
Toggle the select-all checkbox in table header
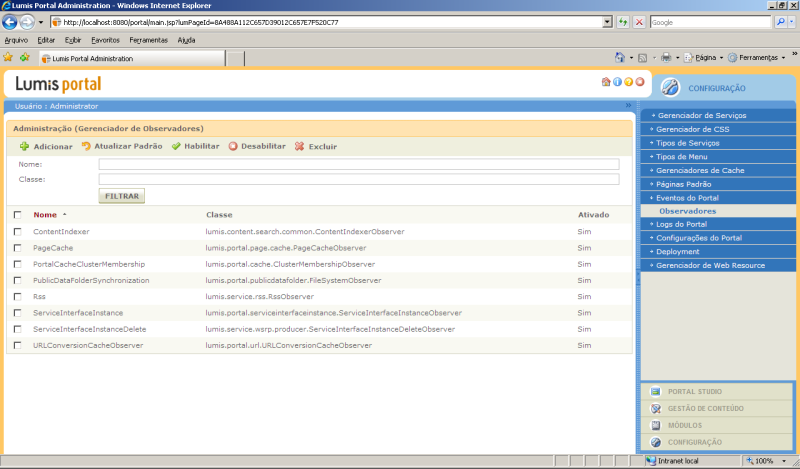pyautogui.click(x=17, y=215)
